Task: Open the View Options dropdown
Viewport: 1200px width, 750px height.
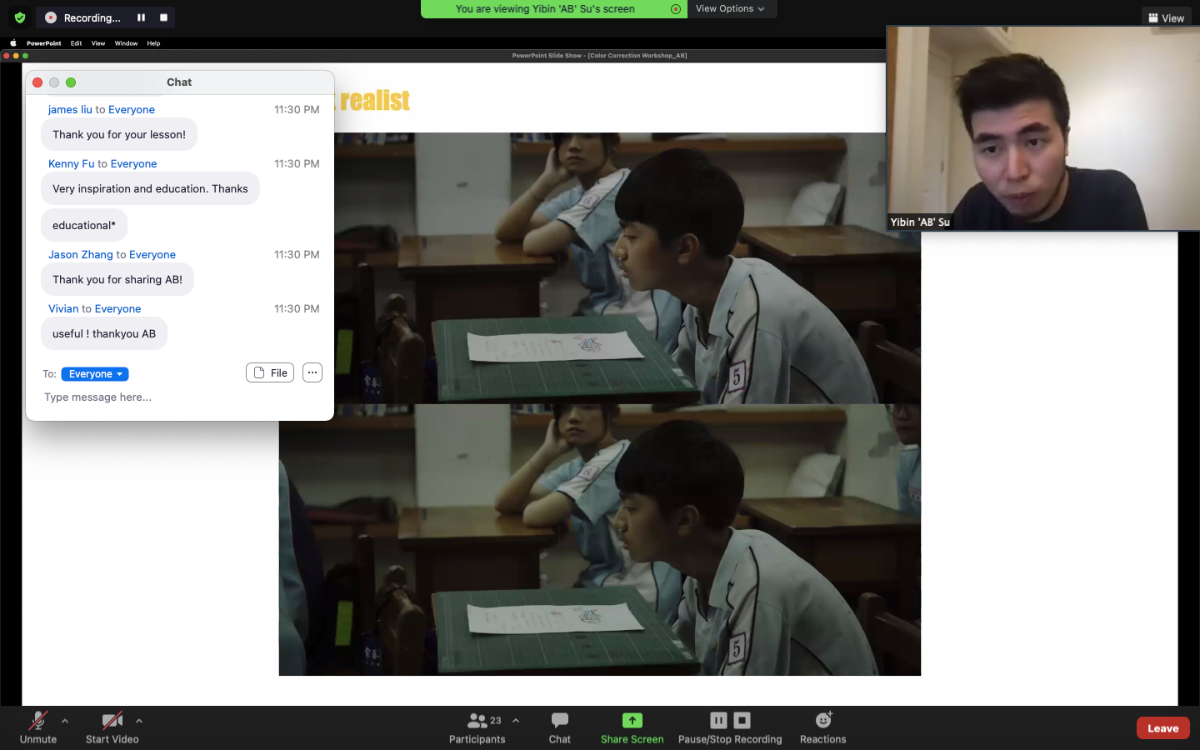Action: point(731,9)
